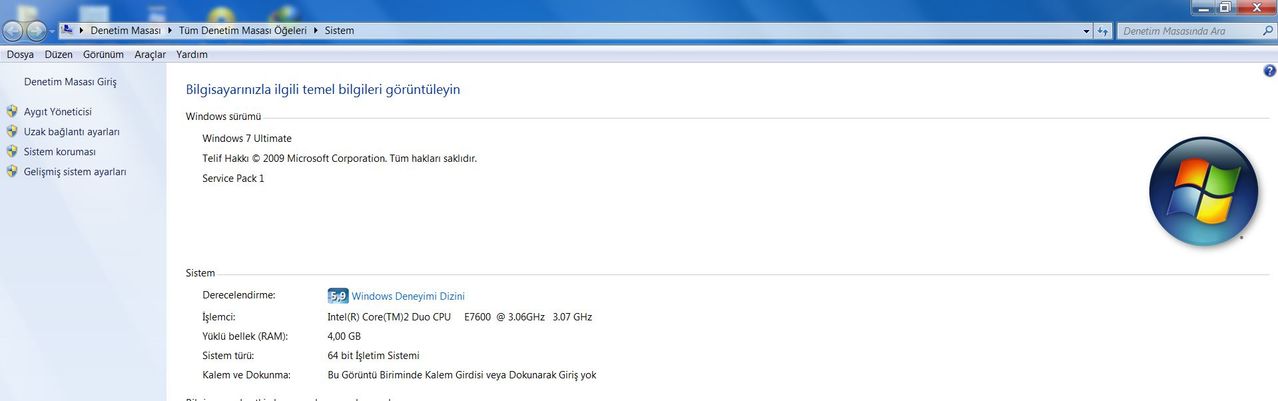The height and width of the screenshot is (401, 1278).
Task: Open Sistem koruması link
Action: tap(59, 152)
